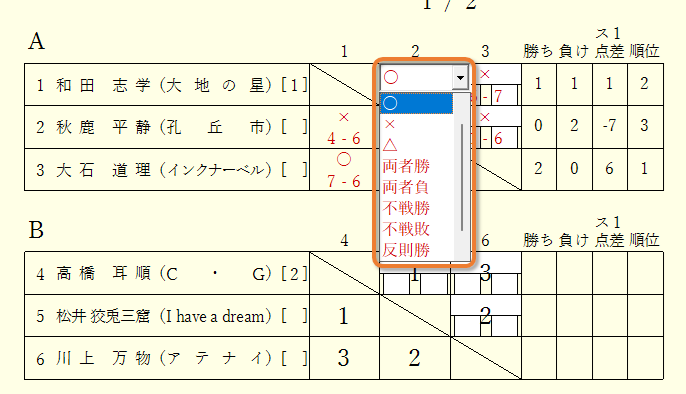Select 不戦敗 from the dropdown list

point(416,229)
